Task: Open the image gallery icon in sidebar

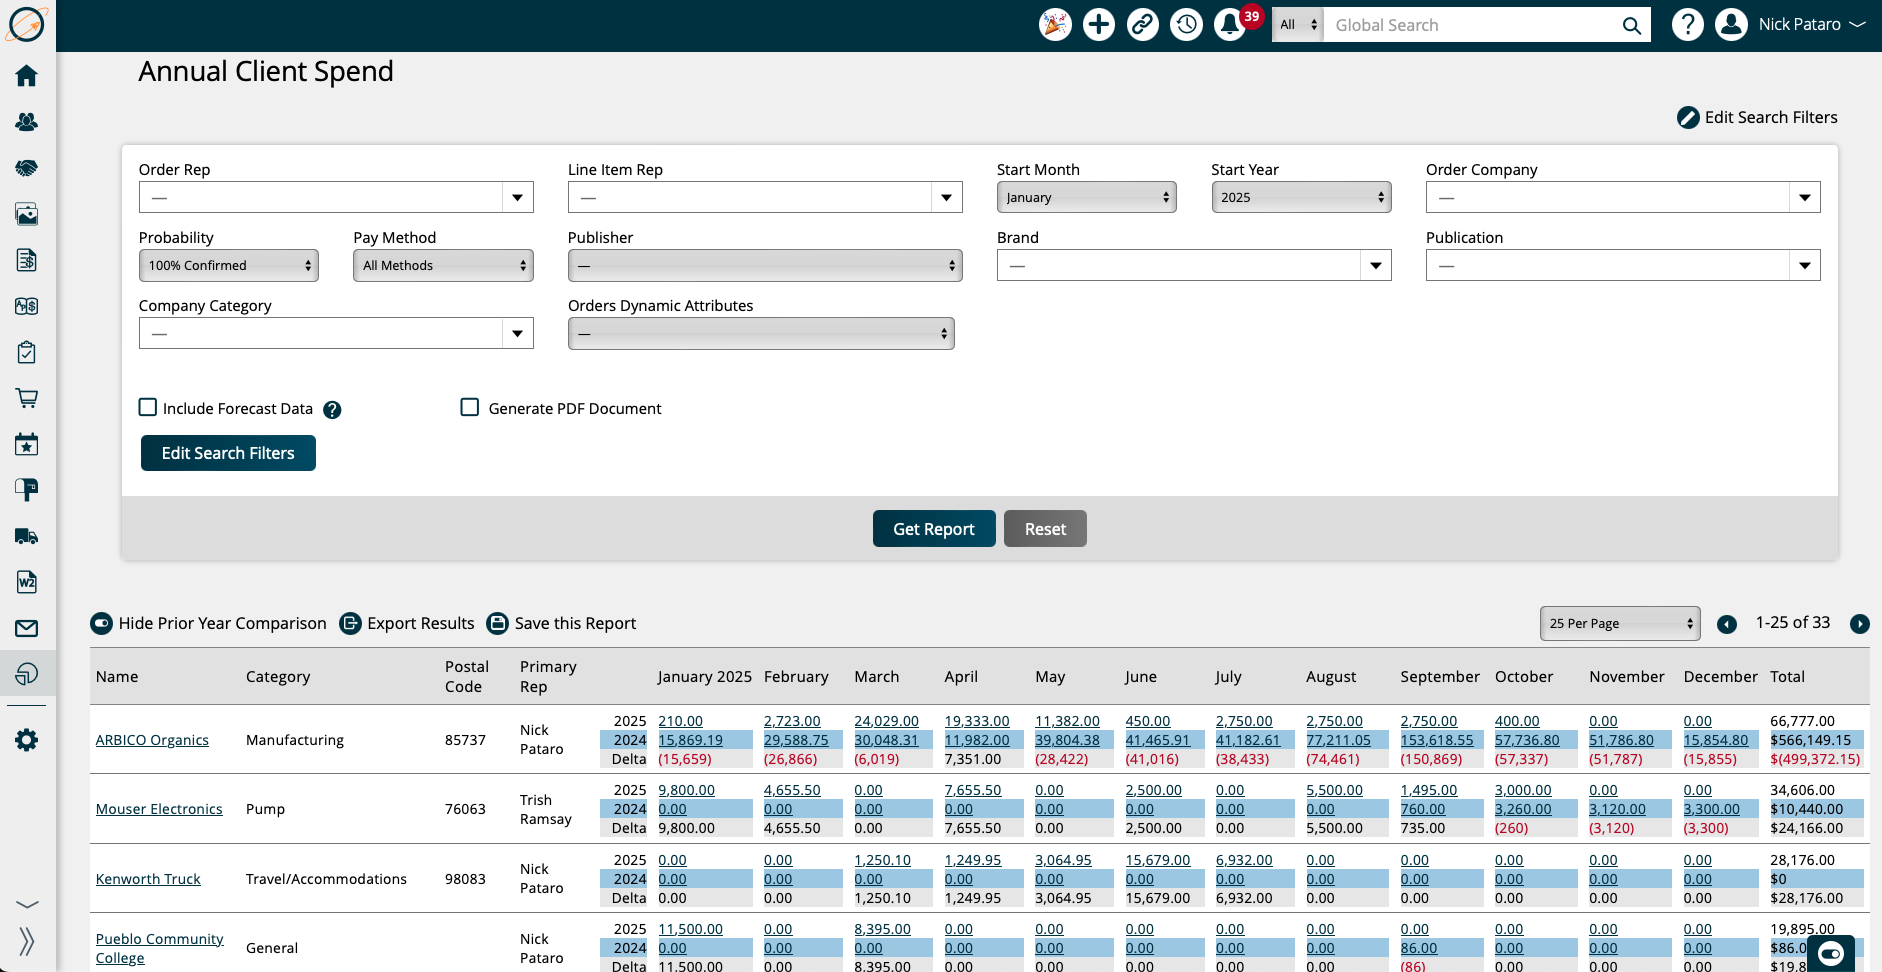Action: click(27, 214)
